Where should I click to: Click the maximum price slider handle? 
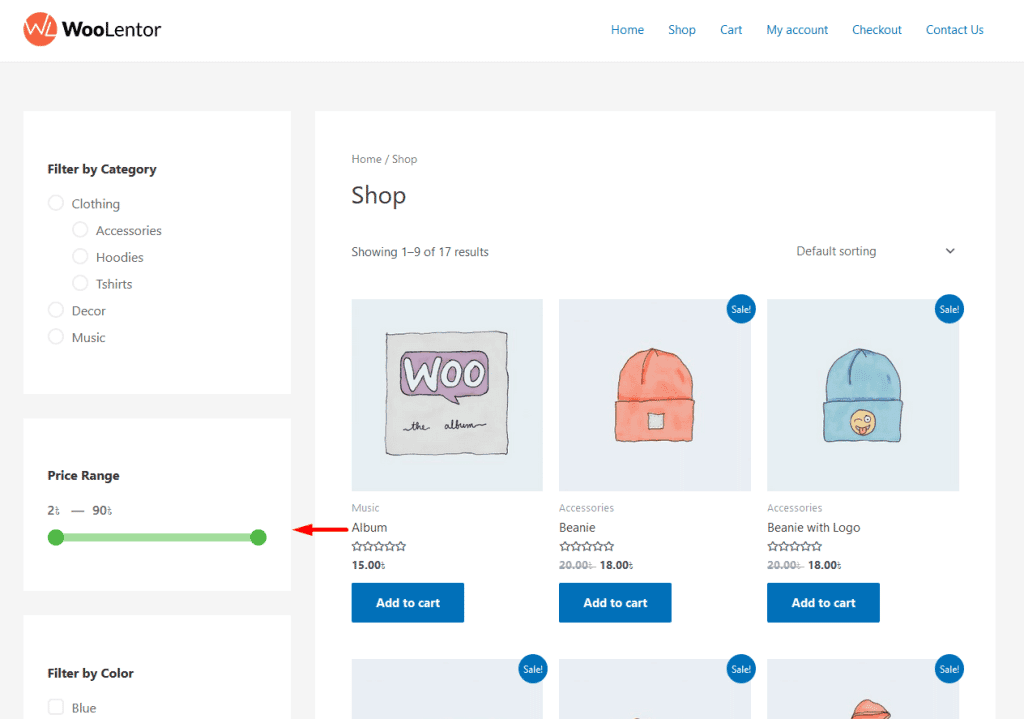[x=258, y=538]
